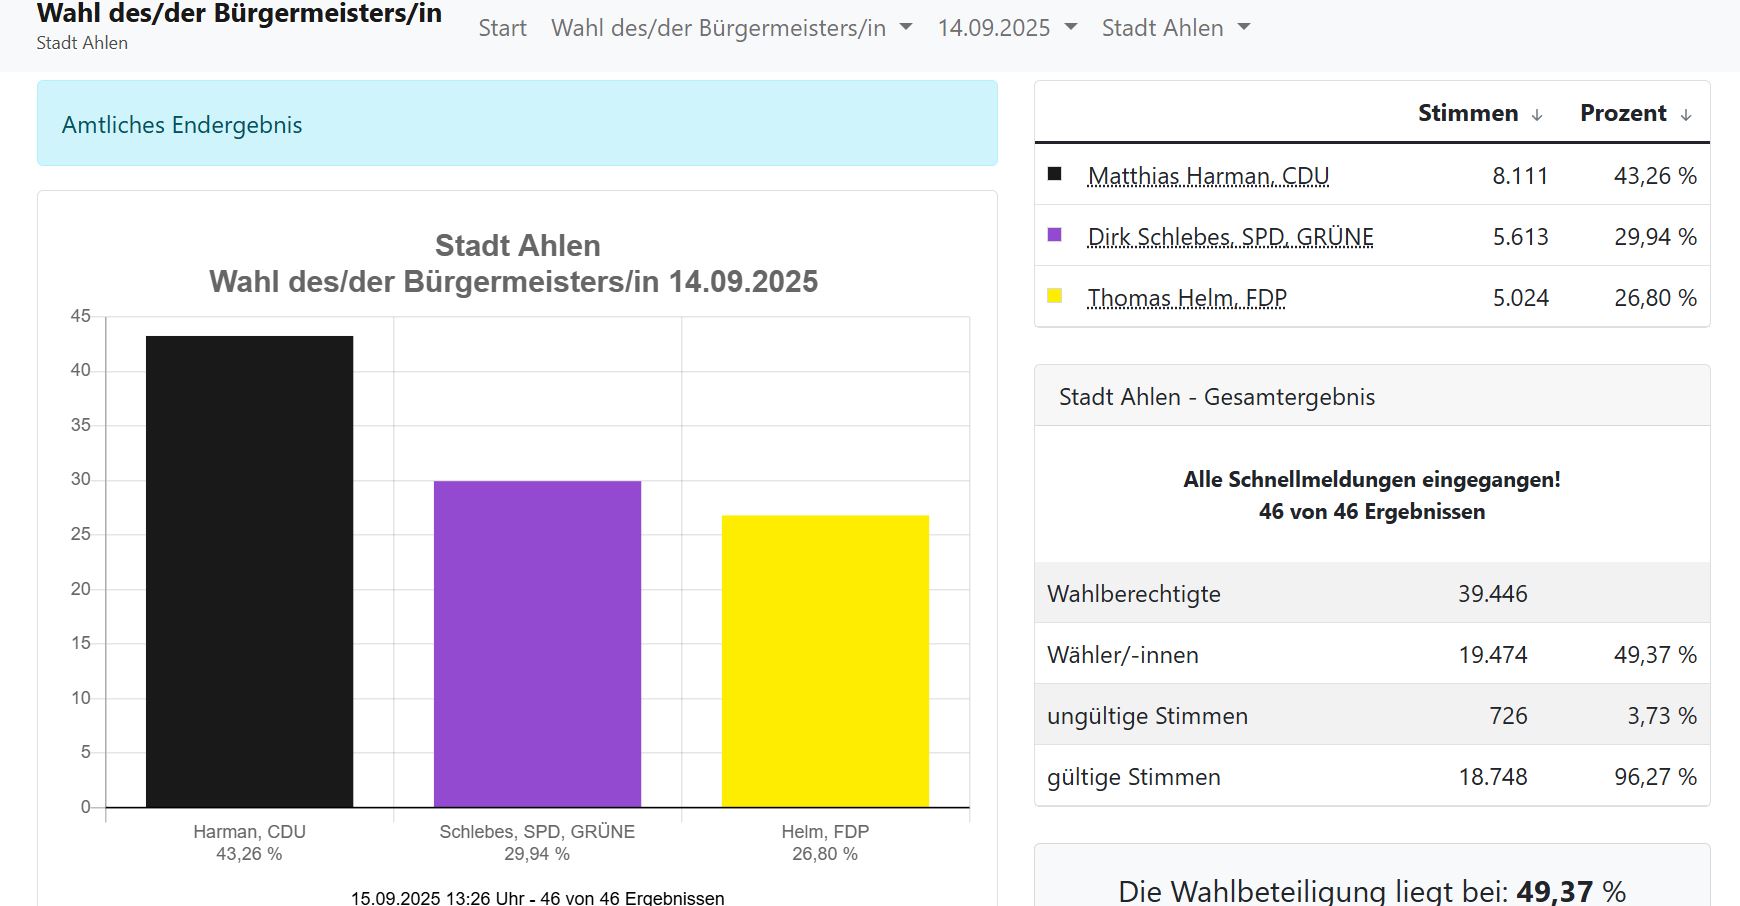Click the purple SPD, GRÜNE color square
This screenshot has width=1740, height=906.
(x=1054, y=235)
